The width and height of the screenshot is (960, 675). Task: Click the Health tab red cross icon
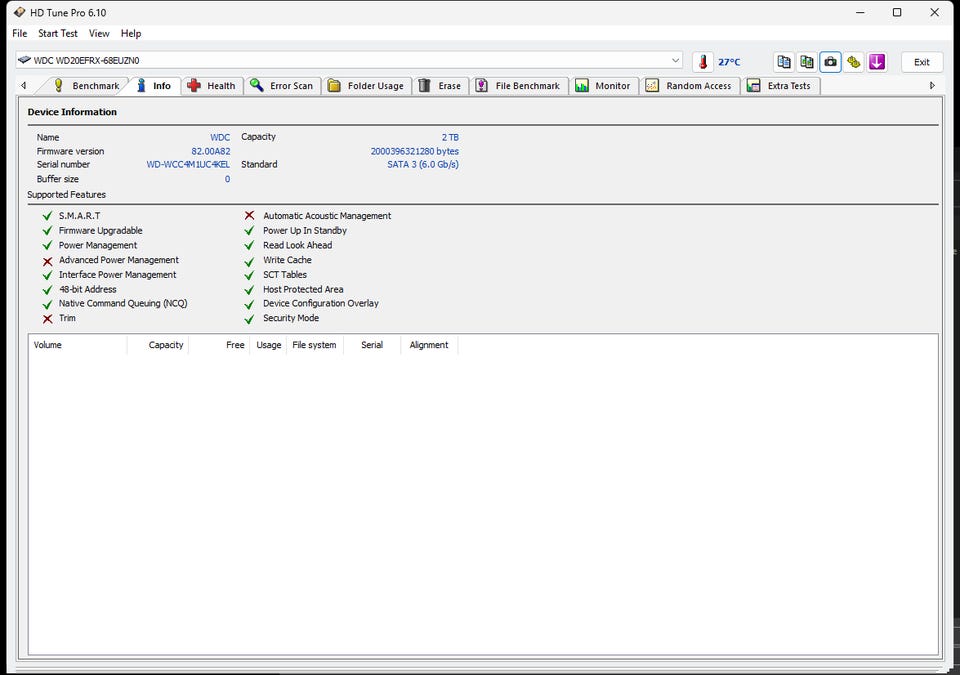(x=194, y=86)
